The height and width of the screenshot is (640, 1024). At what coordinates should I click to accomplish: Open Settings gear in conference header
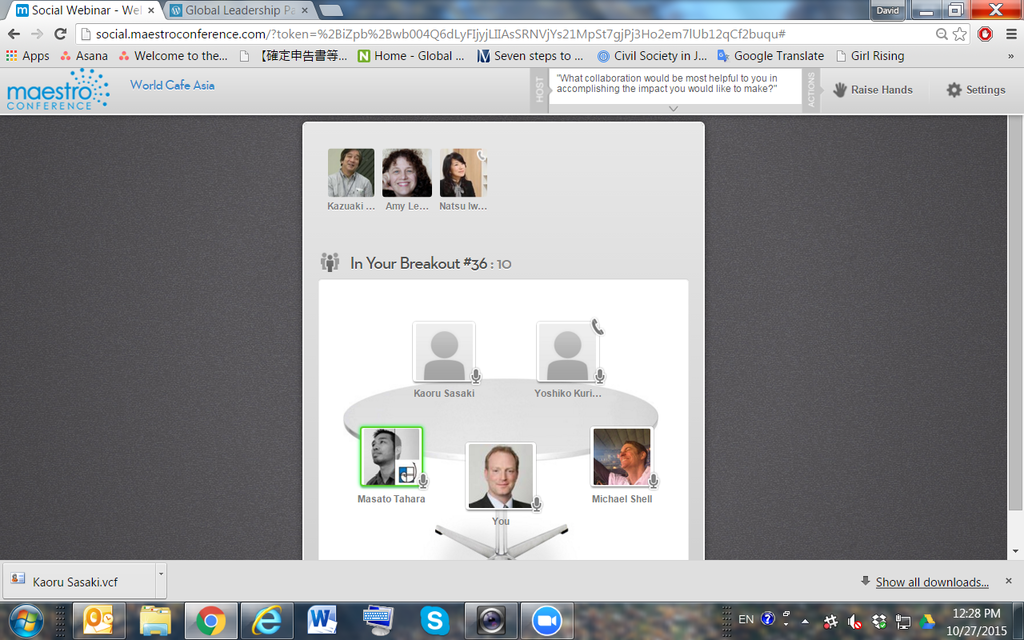(954, 90)
